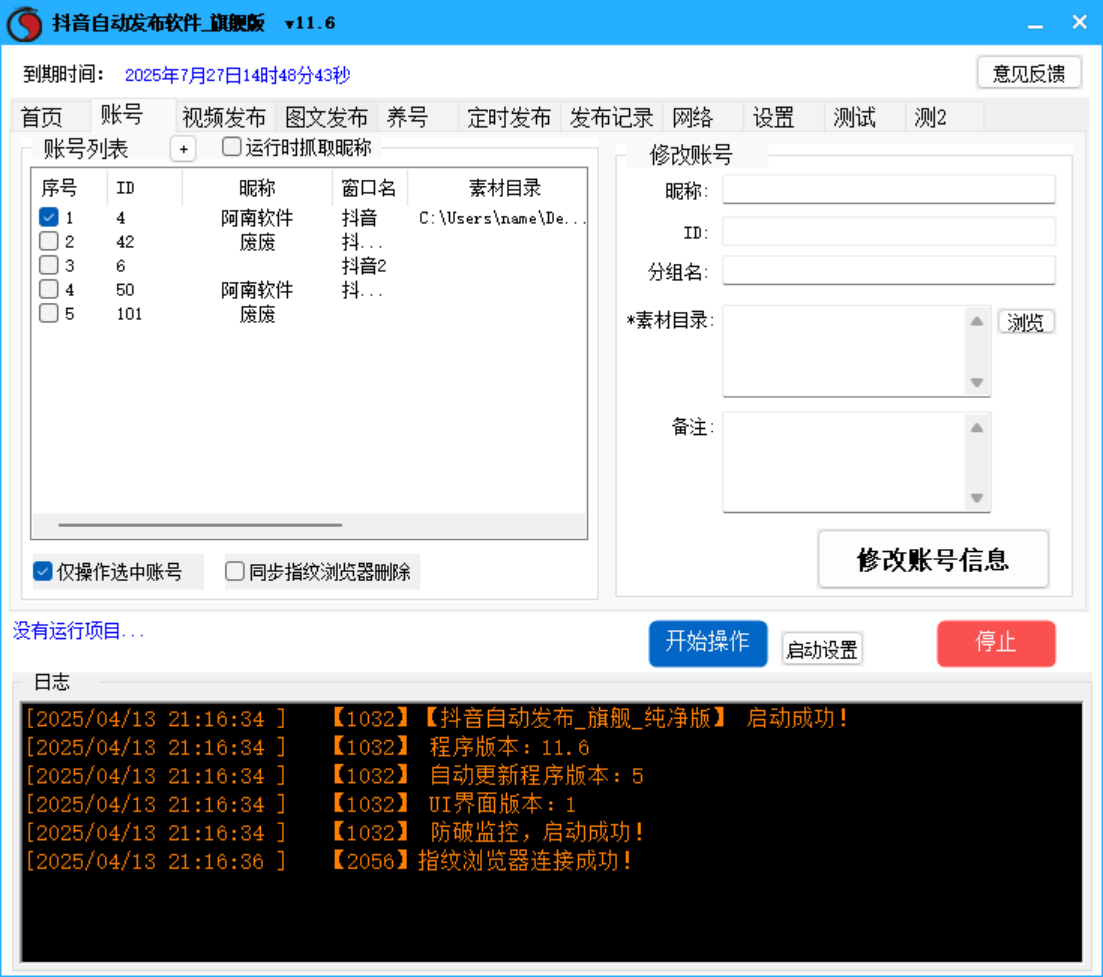Click log line UI界面版本：1
This screenshot has height=977, width=1103.
502,804
